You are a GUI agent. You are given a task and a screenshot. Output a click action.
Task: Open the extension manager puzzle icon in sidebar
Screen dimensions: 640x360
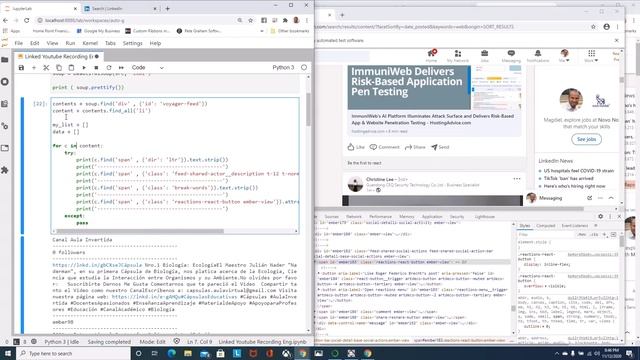(5, 170)
